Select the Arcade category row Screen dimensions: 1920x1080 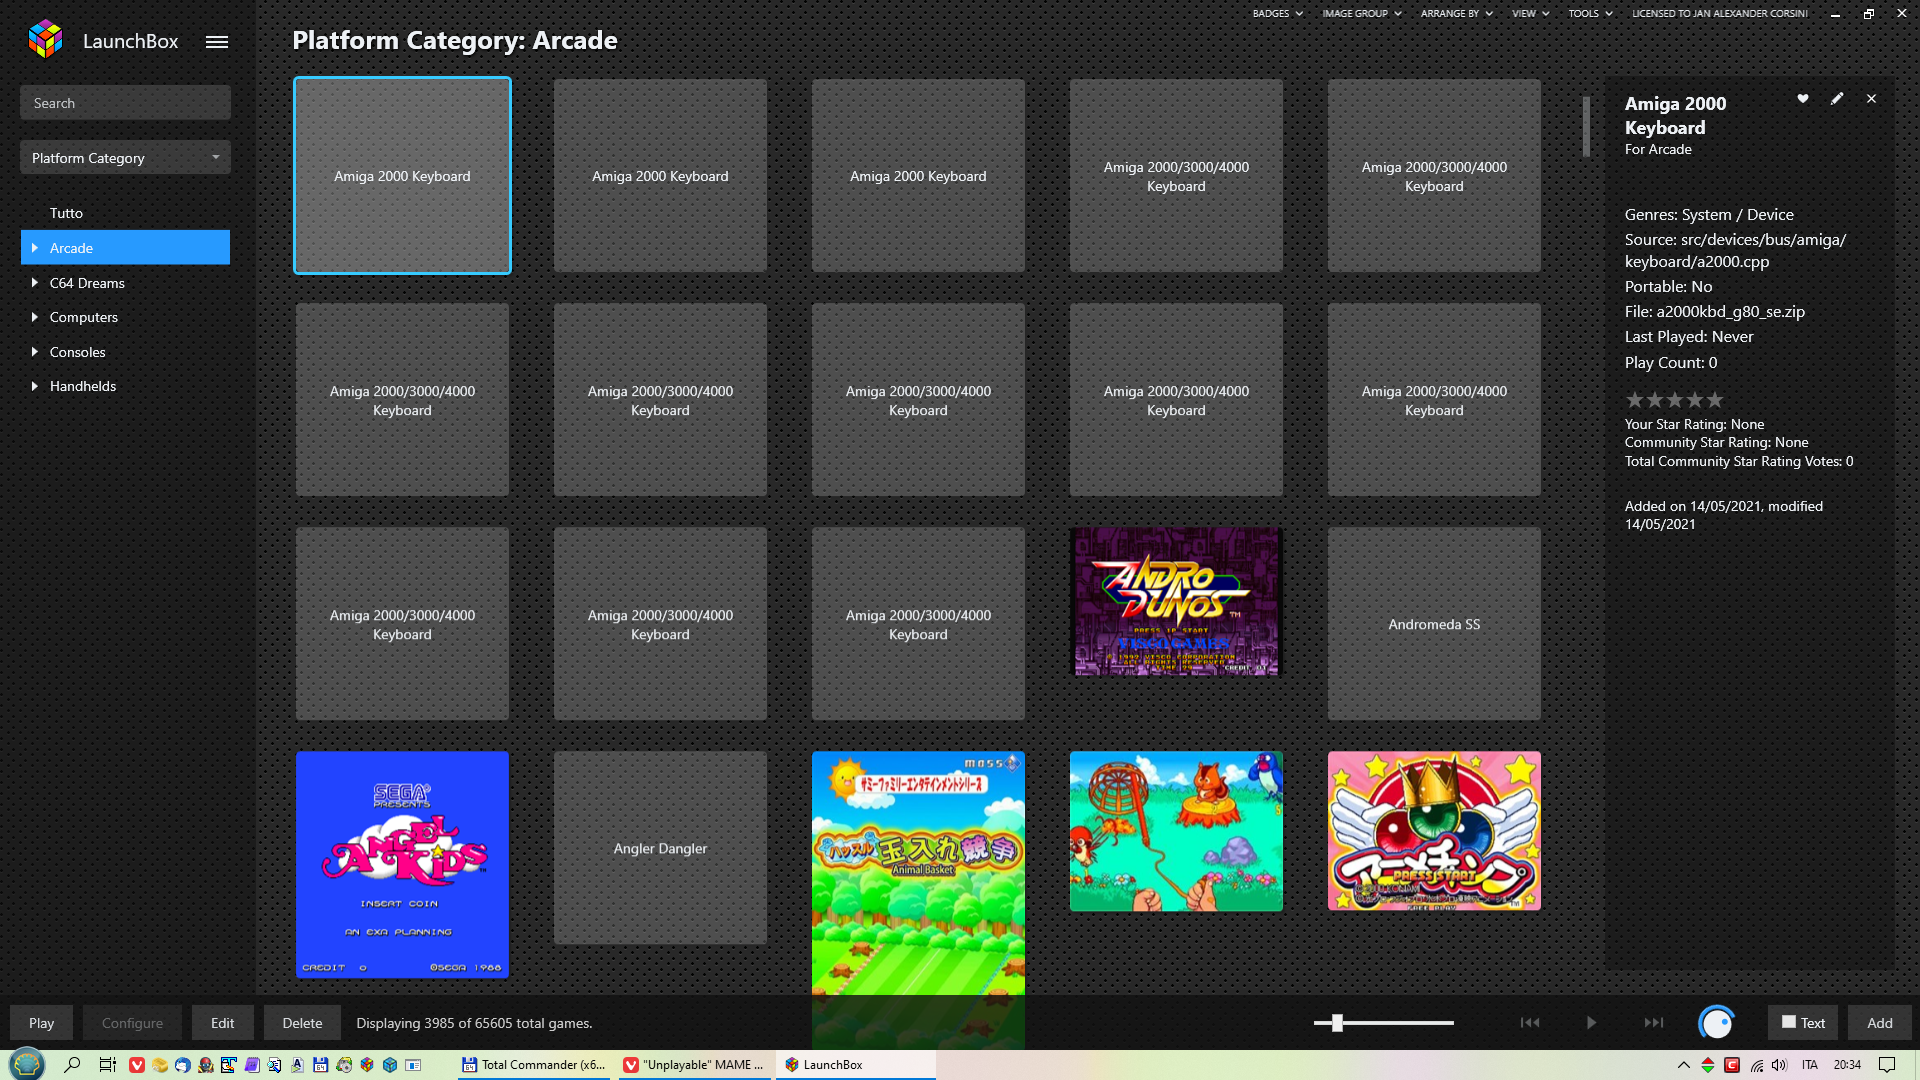pyautogui.click(x=125, y=248)
